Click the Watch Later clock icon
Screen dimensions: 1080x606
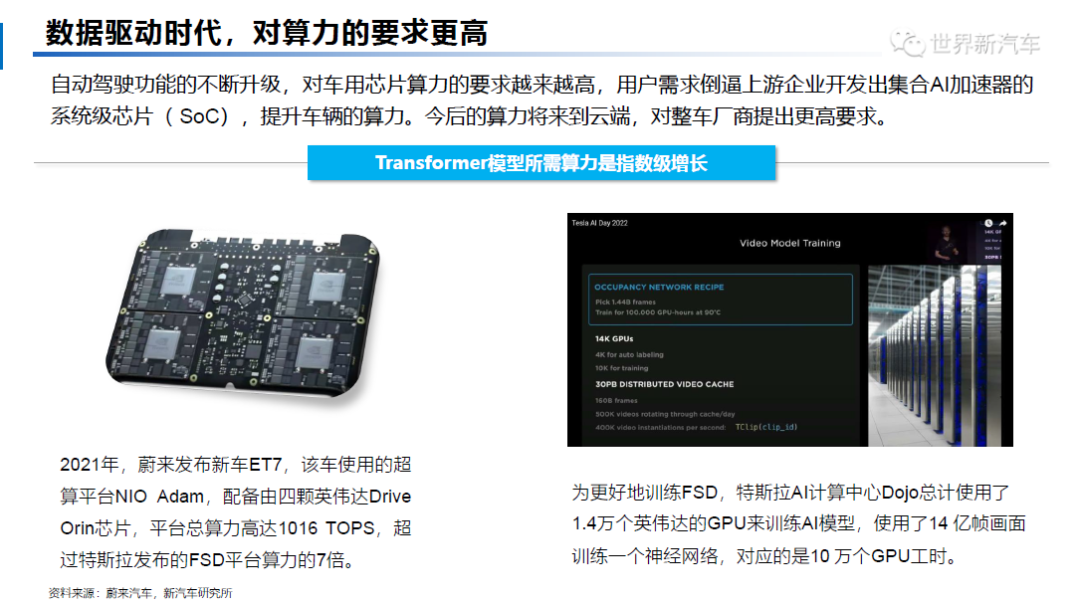pyautogui.click(x=988, y=223)
